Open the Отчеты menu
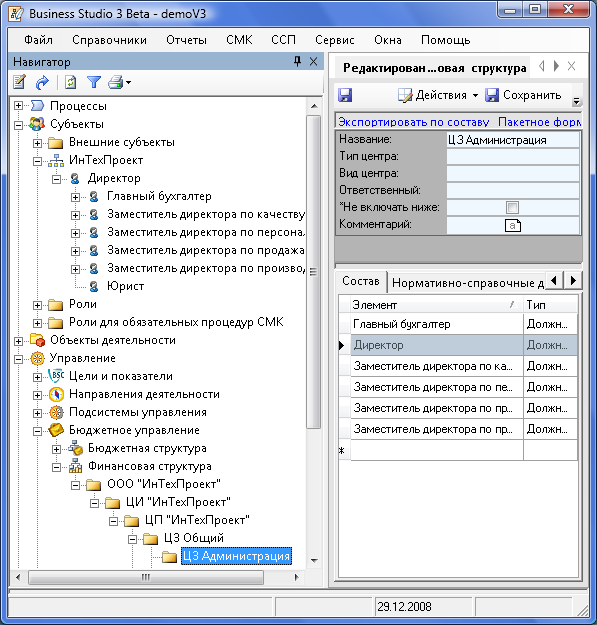The image size is (597, 625). coord(187,40)
